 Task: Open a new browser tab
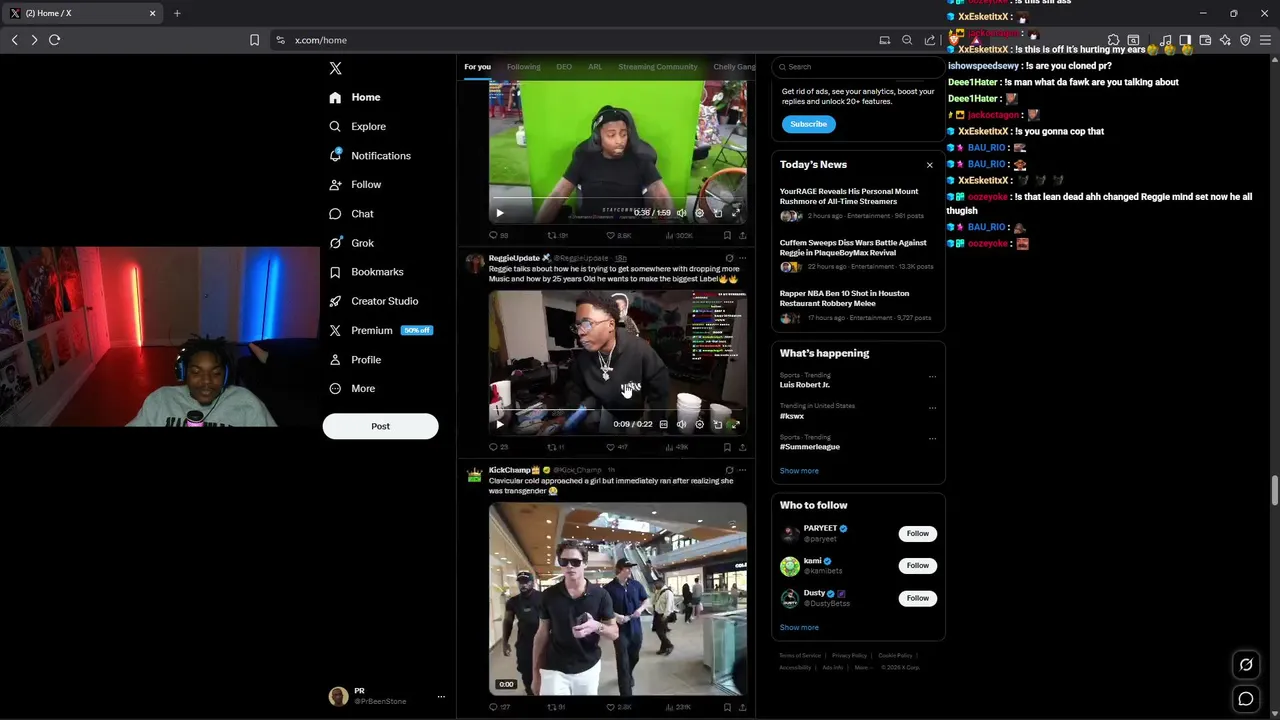pyautogui.click(x=177, y=13)
